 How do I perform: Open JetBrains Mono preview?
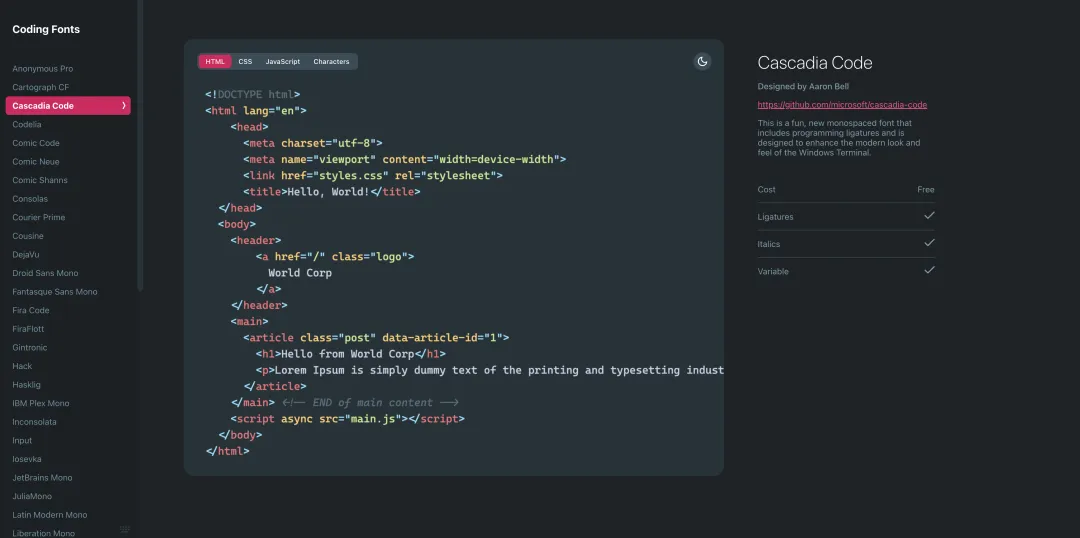42,478
